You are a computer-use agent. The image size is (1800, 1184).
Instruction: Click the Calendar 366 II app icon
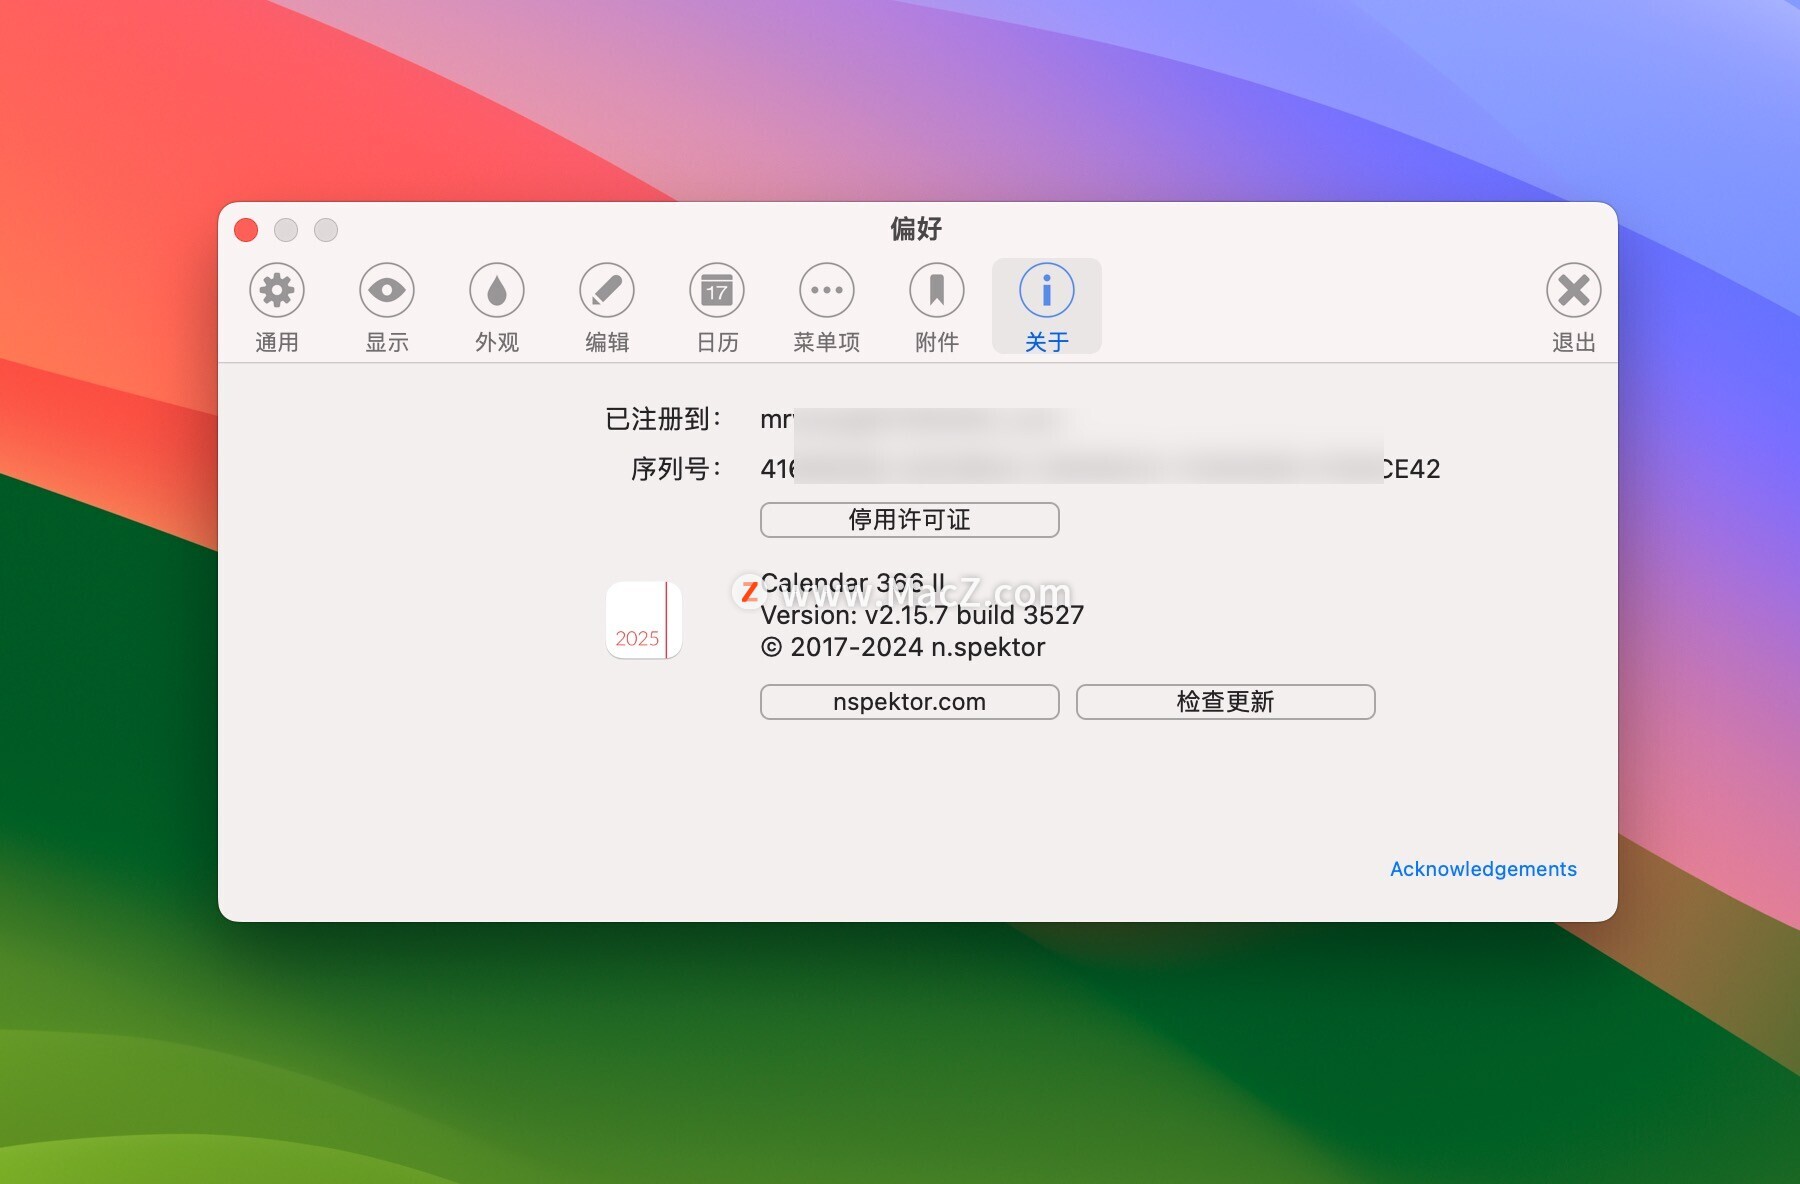pyautogui.click(x=644, y=620)
